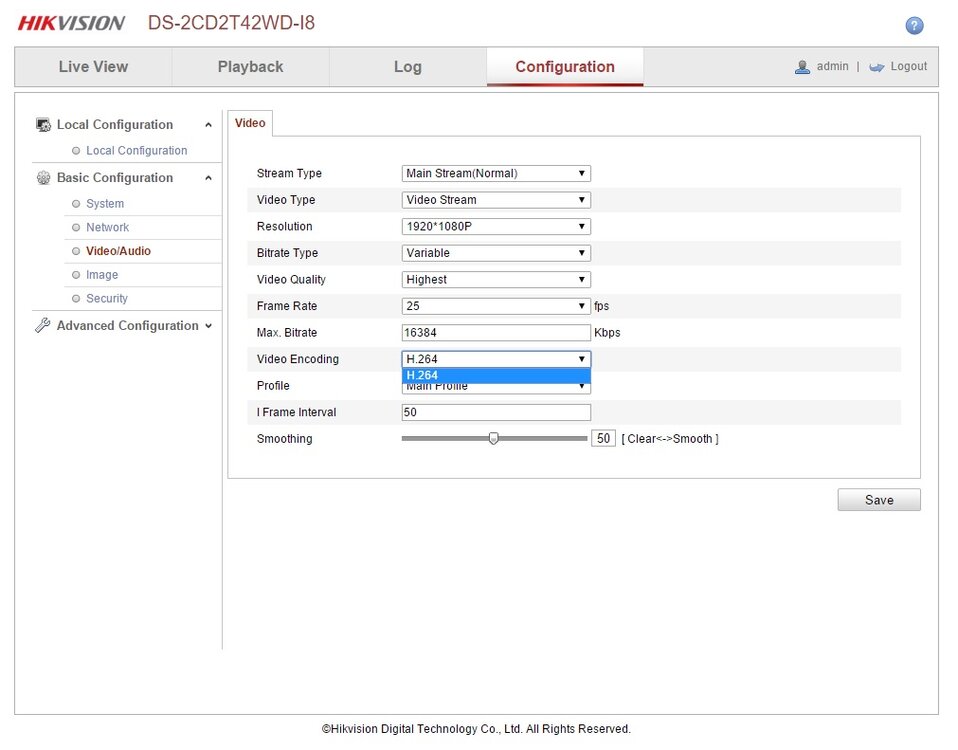958x750 pixels.
Task: Open the Resolution dropdown
Action: pyautogui.click(x=496, y=226)
